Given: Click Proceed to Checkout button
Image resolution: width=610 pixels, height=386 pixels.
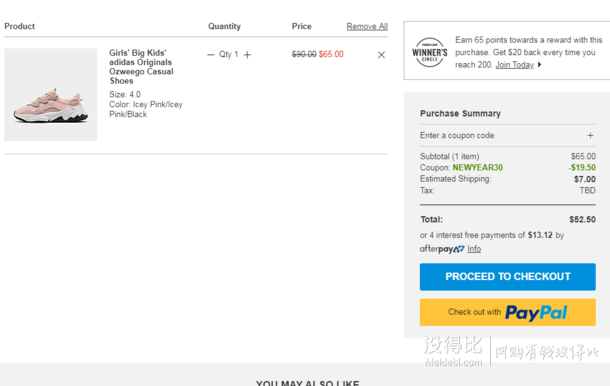Looking at the screenshot, I should (x=508, y=277).
